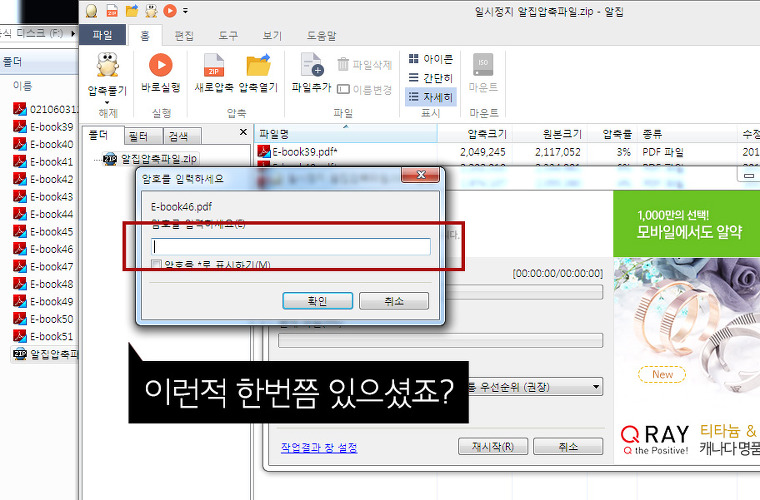Open the 압축열기 (Open archive) folder icon
This screenshot has height=500, width=760.
258,66
